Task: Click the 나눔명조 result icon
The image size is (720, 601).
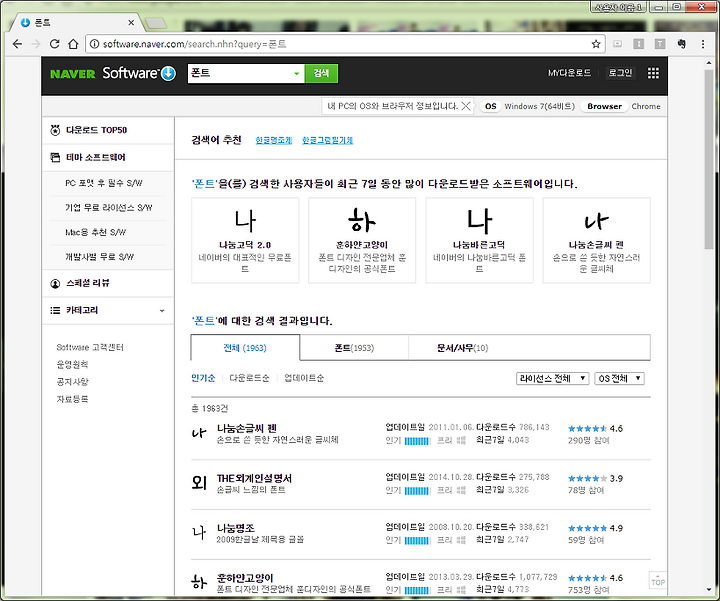Action: tap(199, 533)
